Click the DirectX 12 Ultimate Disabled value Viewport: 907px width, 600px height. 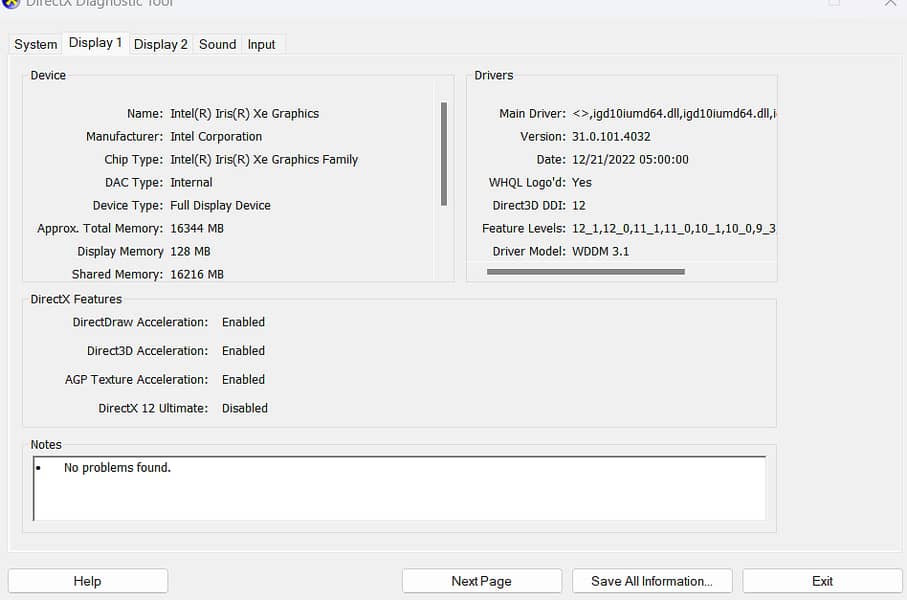pos(245,408)
